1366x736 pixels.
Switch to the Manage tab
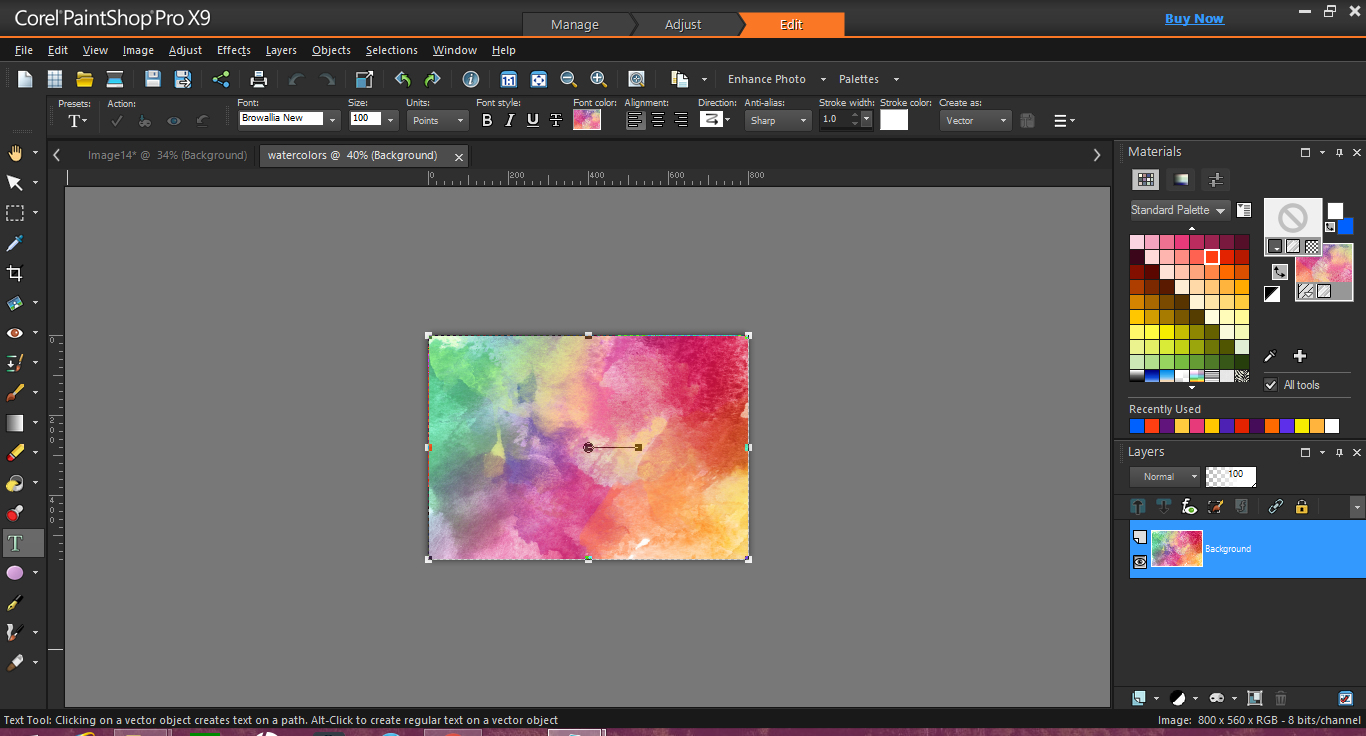point(575,24)
